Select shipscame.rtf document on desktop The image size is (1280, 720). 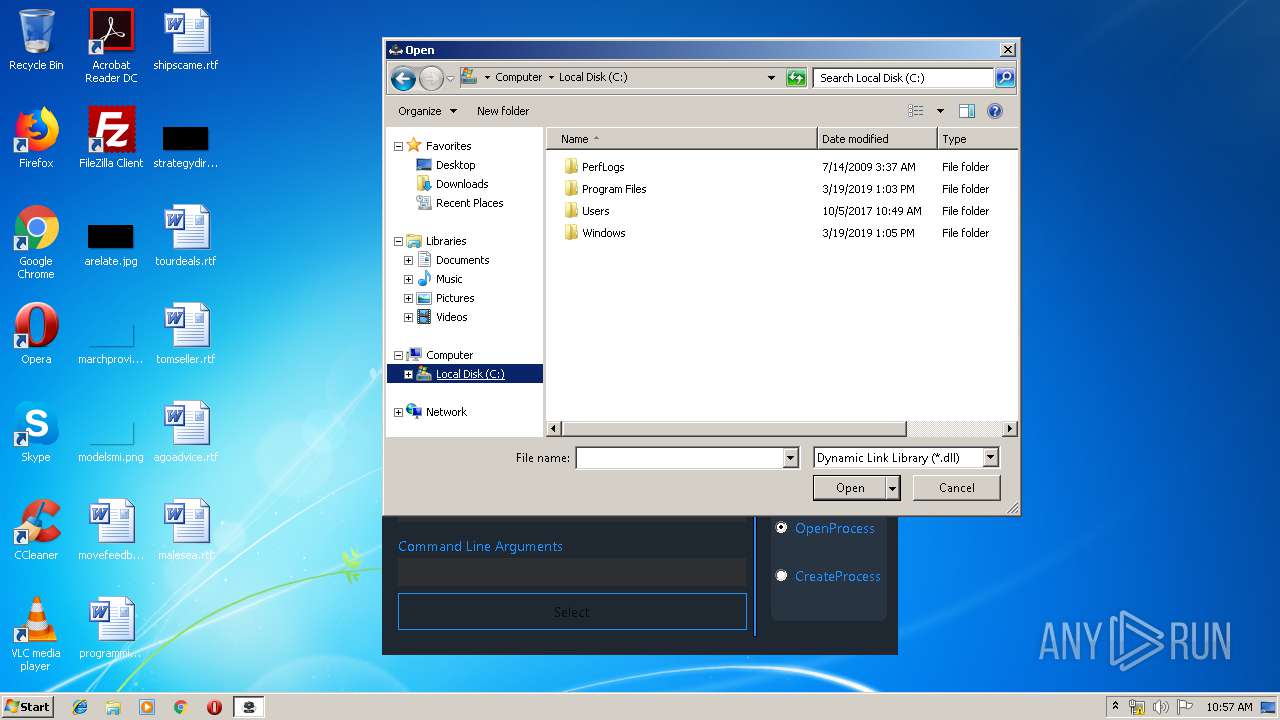[x=186, y=40]
